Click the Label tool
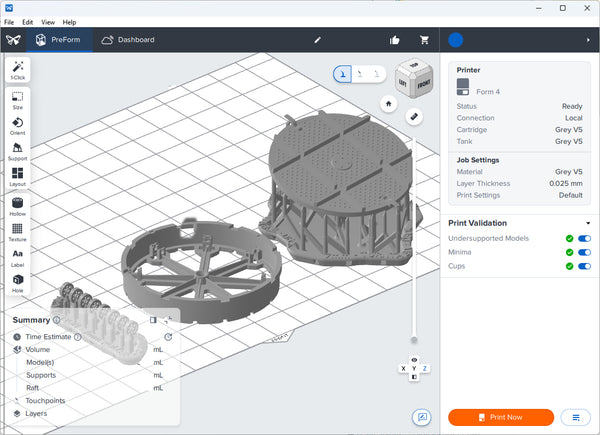Viewport: 600px width, 435px height. point(18,257)
